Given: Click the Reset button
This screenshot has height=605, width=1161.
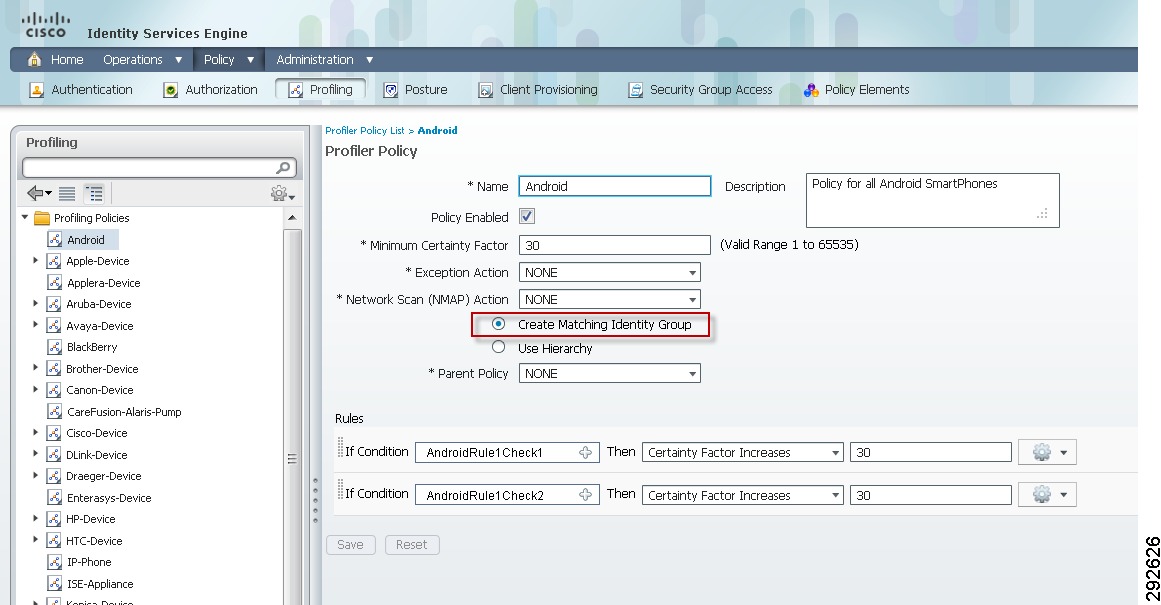Looking at the screenshot, I should [412, 545].
